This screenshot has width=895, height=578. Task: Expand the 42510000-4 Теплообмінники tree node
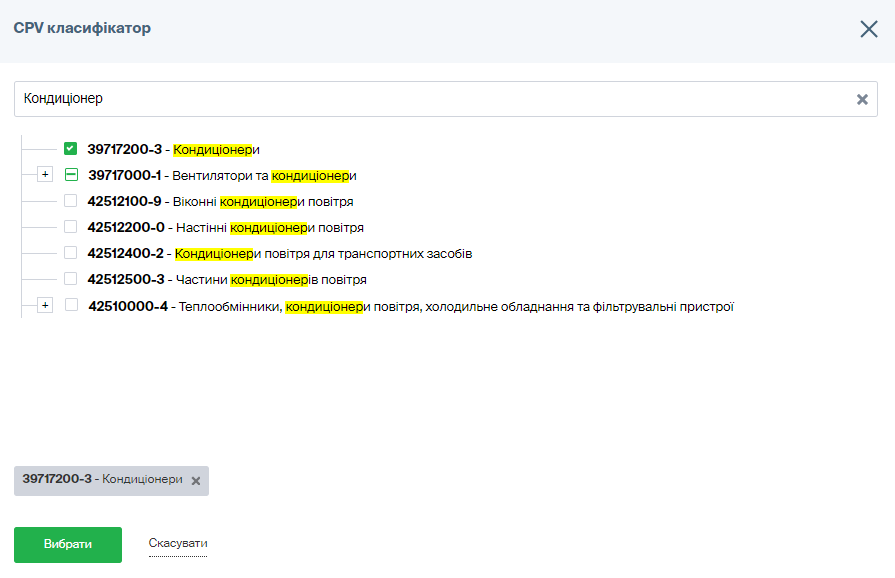44,305
